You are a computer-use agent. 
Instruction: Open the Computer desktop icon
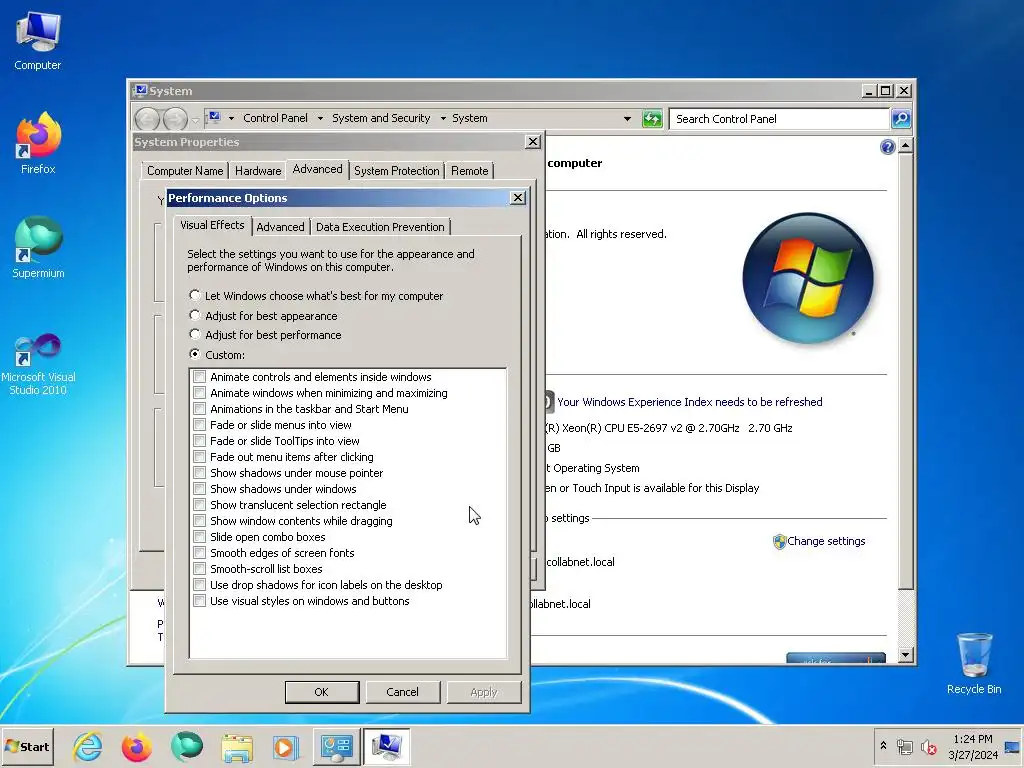click(38, 40)
